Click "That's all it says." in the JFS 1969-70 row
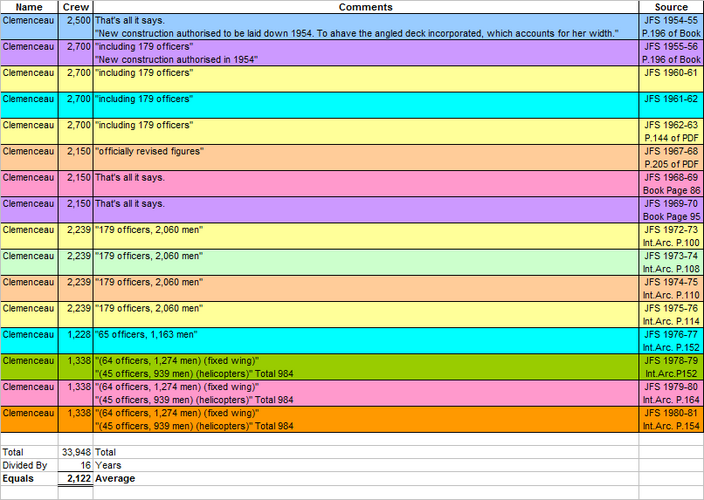 pyautogui.click(x=130, y=204)
